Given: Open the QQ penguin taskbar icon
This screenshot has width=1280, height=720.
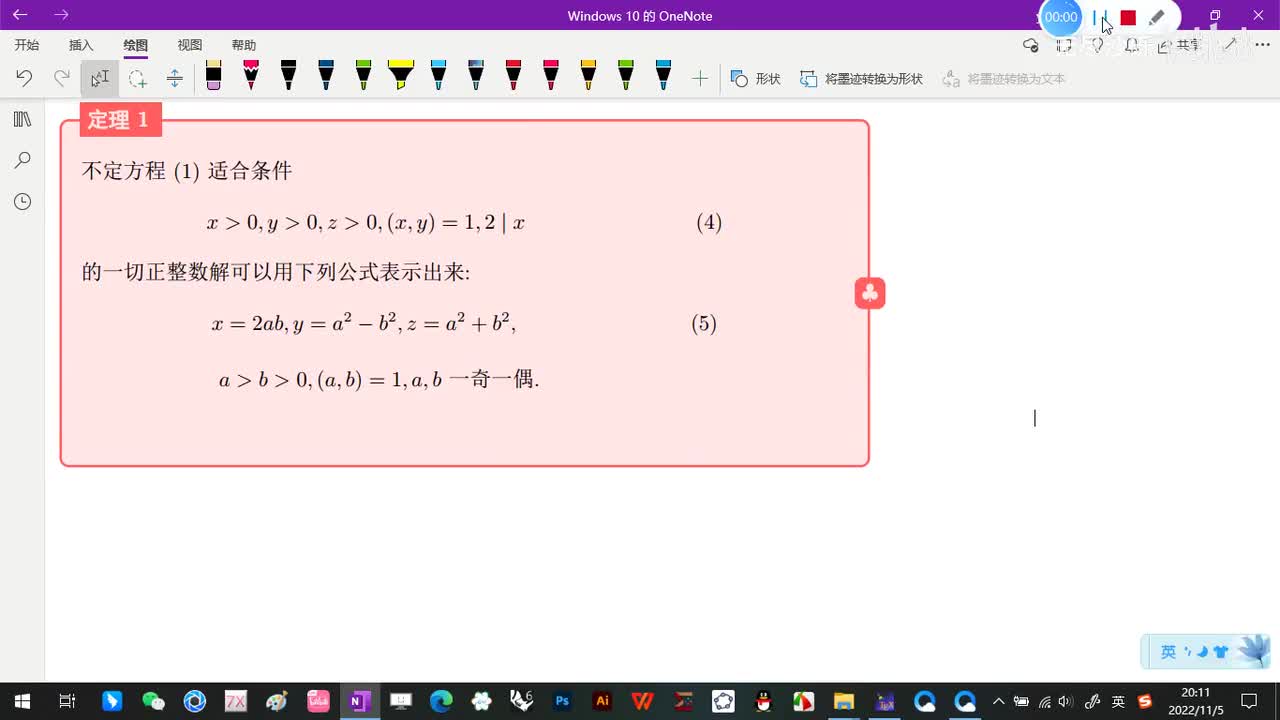Looking at the screenshot, I should (763, 701).
